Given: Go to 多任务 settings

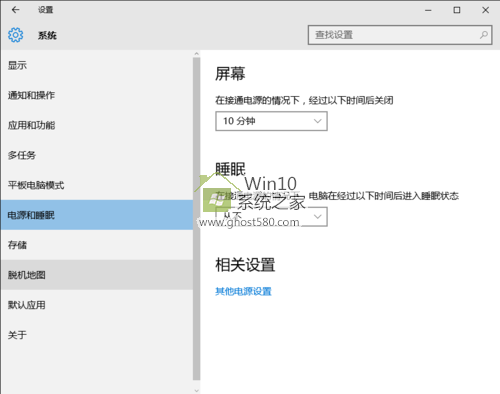Looking at the screenshot, I should pyautogui.click(x=97, y=155).
